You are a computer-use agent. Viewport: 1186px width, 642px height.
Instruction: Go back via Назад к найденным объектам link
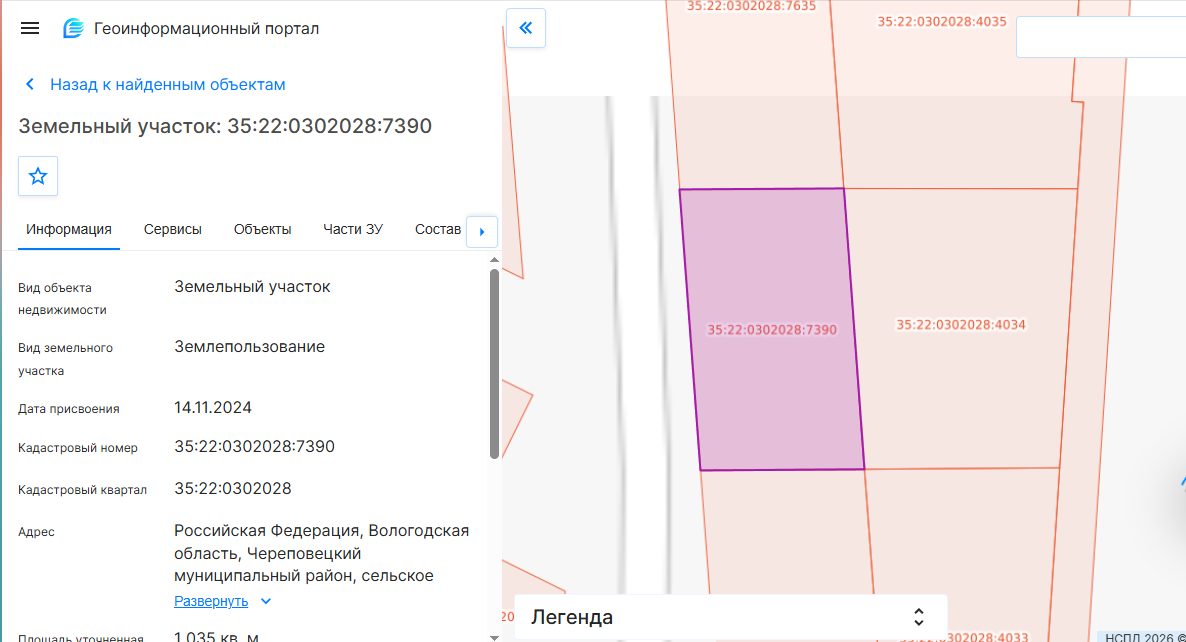(168, 85)
